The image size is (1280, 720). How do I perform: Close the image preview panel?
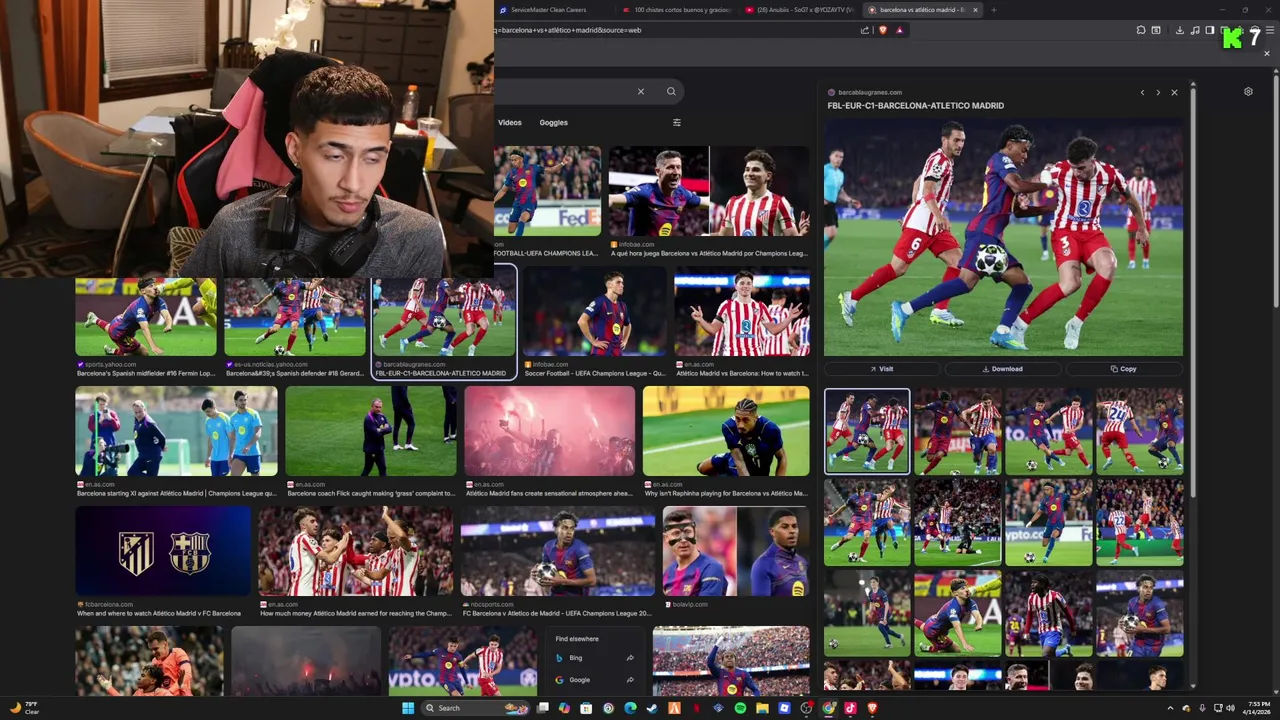click(x=1174, y=92)
